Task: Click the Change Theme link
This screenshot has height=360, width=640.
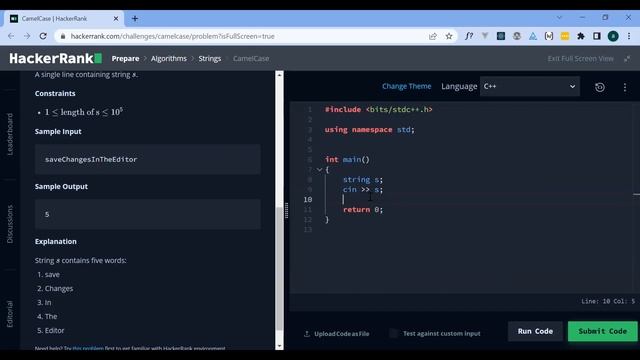Action: (x=407, y=86)
